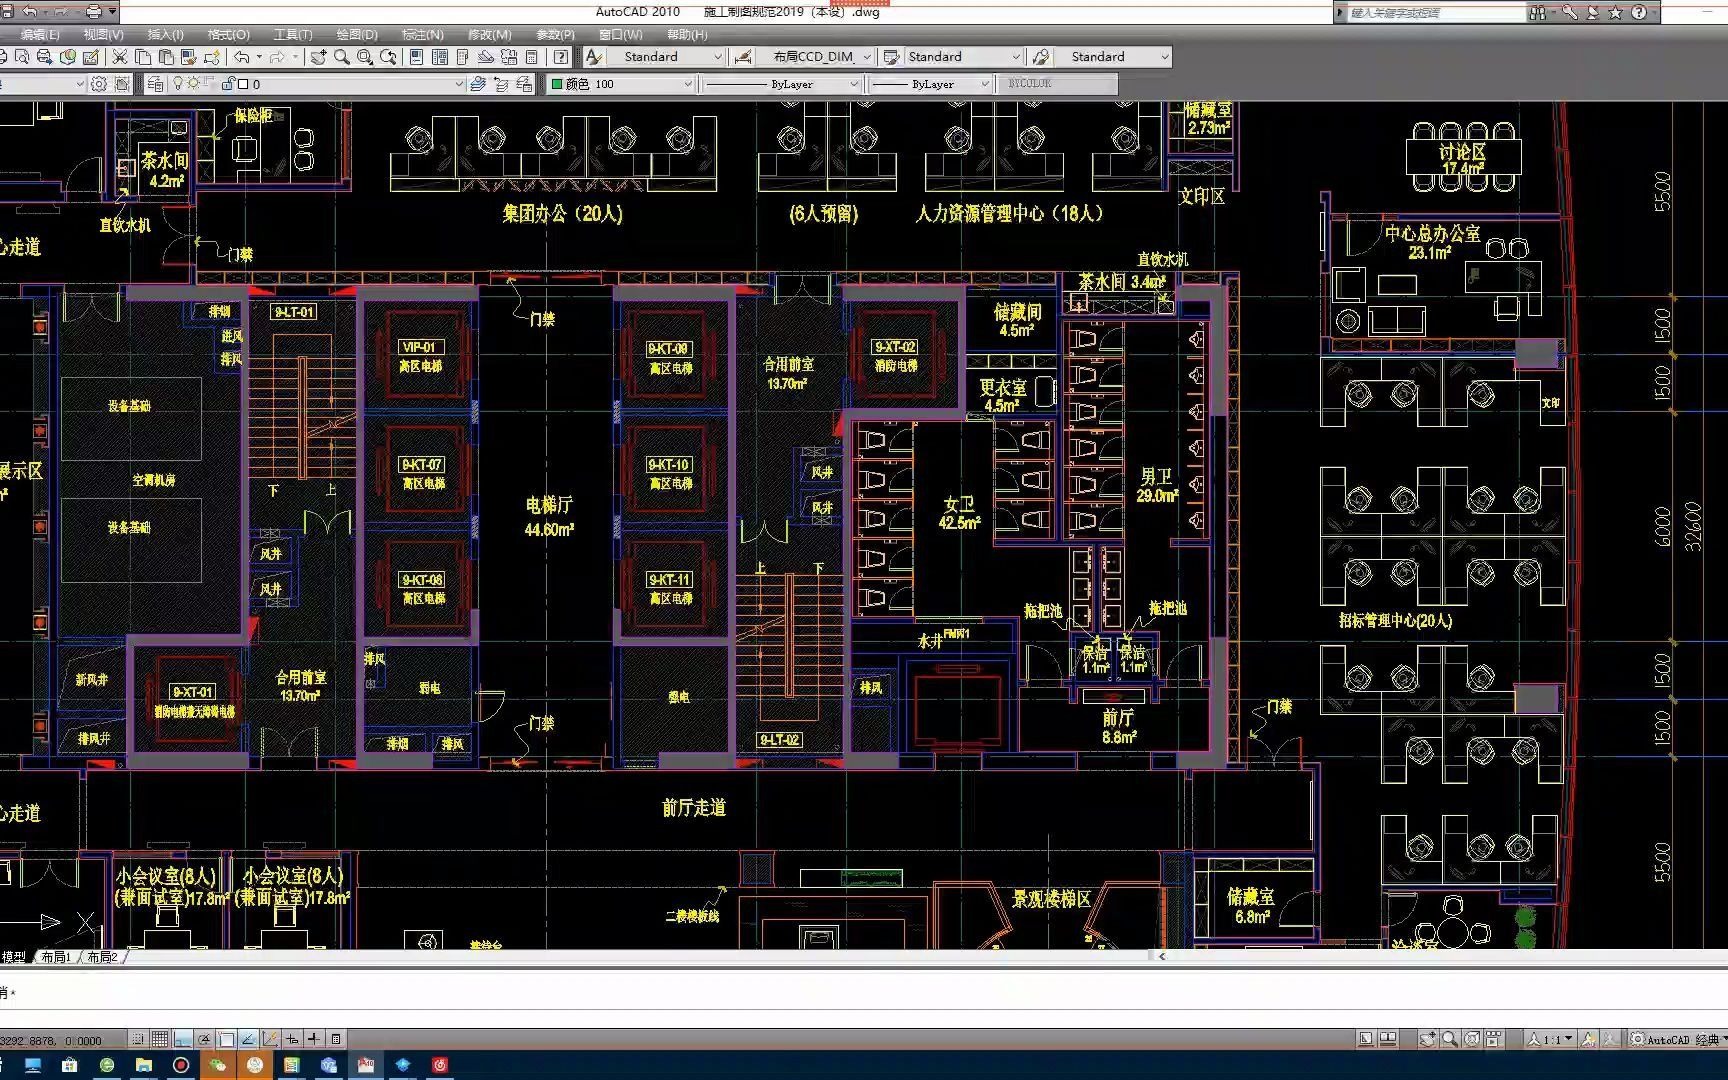
Task: Open the Table Style manager icon
Action: (x=891, y=57)
